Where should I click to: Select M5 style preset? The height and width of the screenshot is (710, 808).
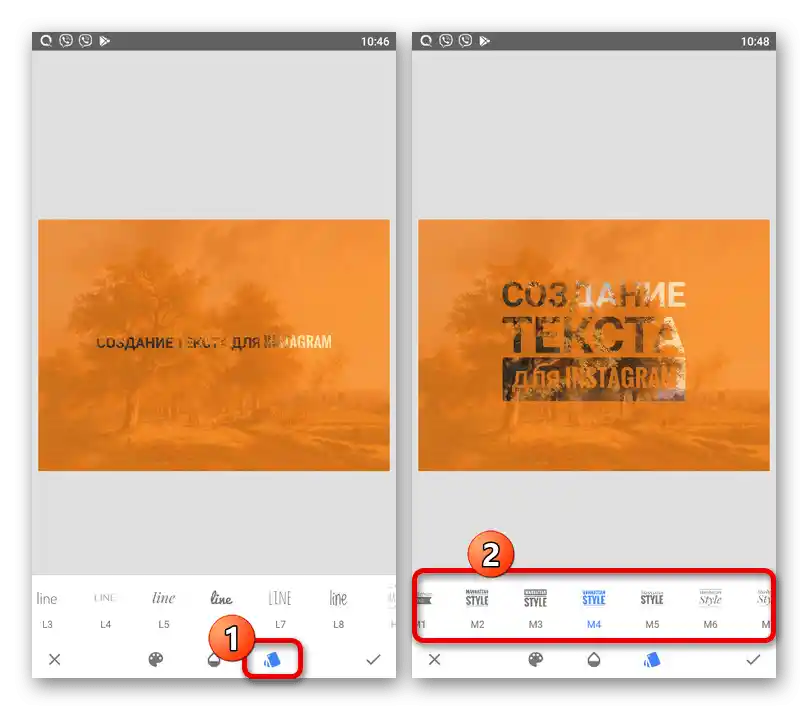(x=652, y=609)
